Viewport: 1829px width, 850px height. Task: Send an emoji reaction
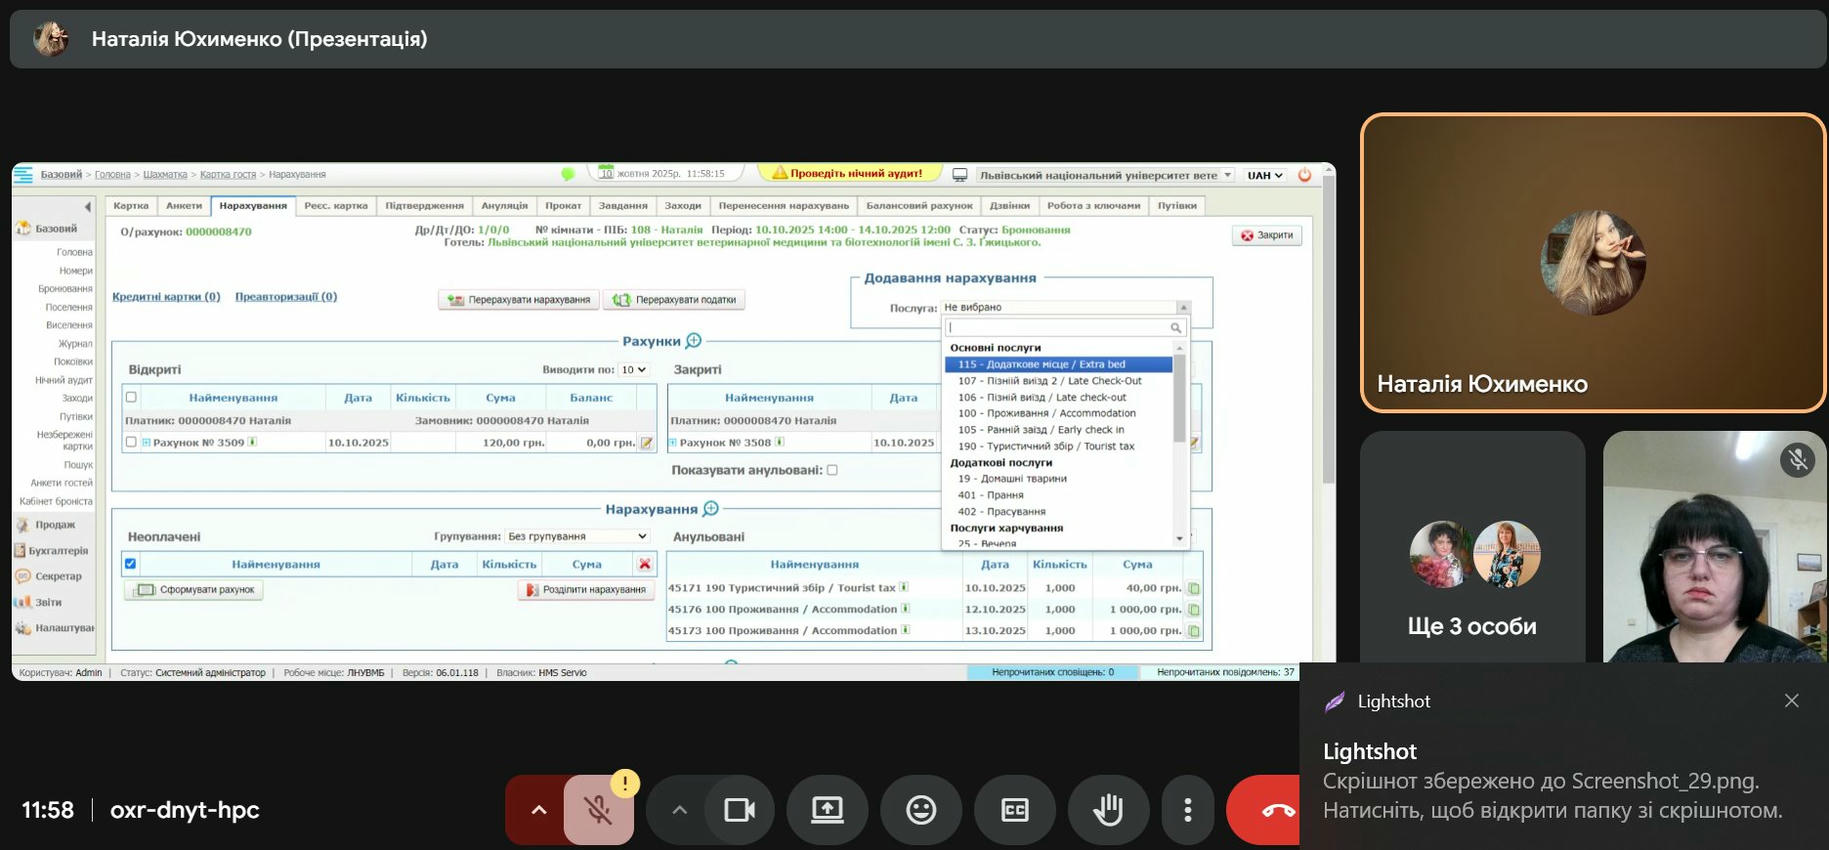(x=920, y=810)
